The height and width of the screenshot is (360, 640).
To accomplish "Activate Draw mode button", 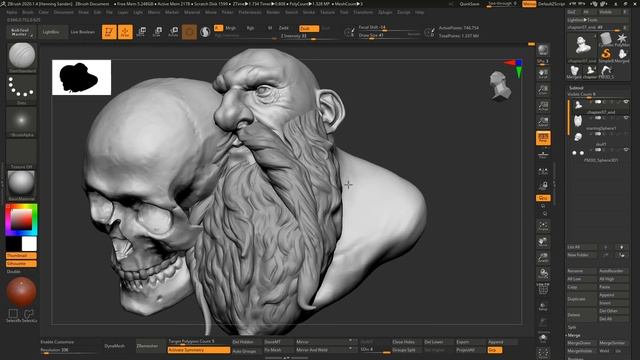I will point(125,32).
